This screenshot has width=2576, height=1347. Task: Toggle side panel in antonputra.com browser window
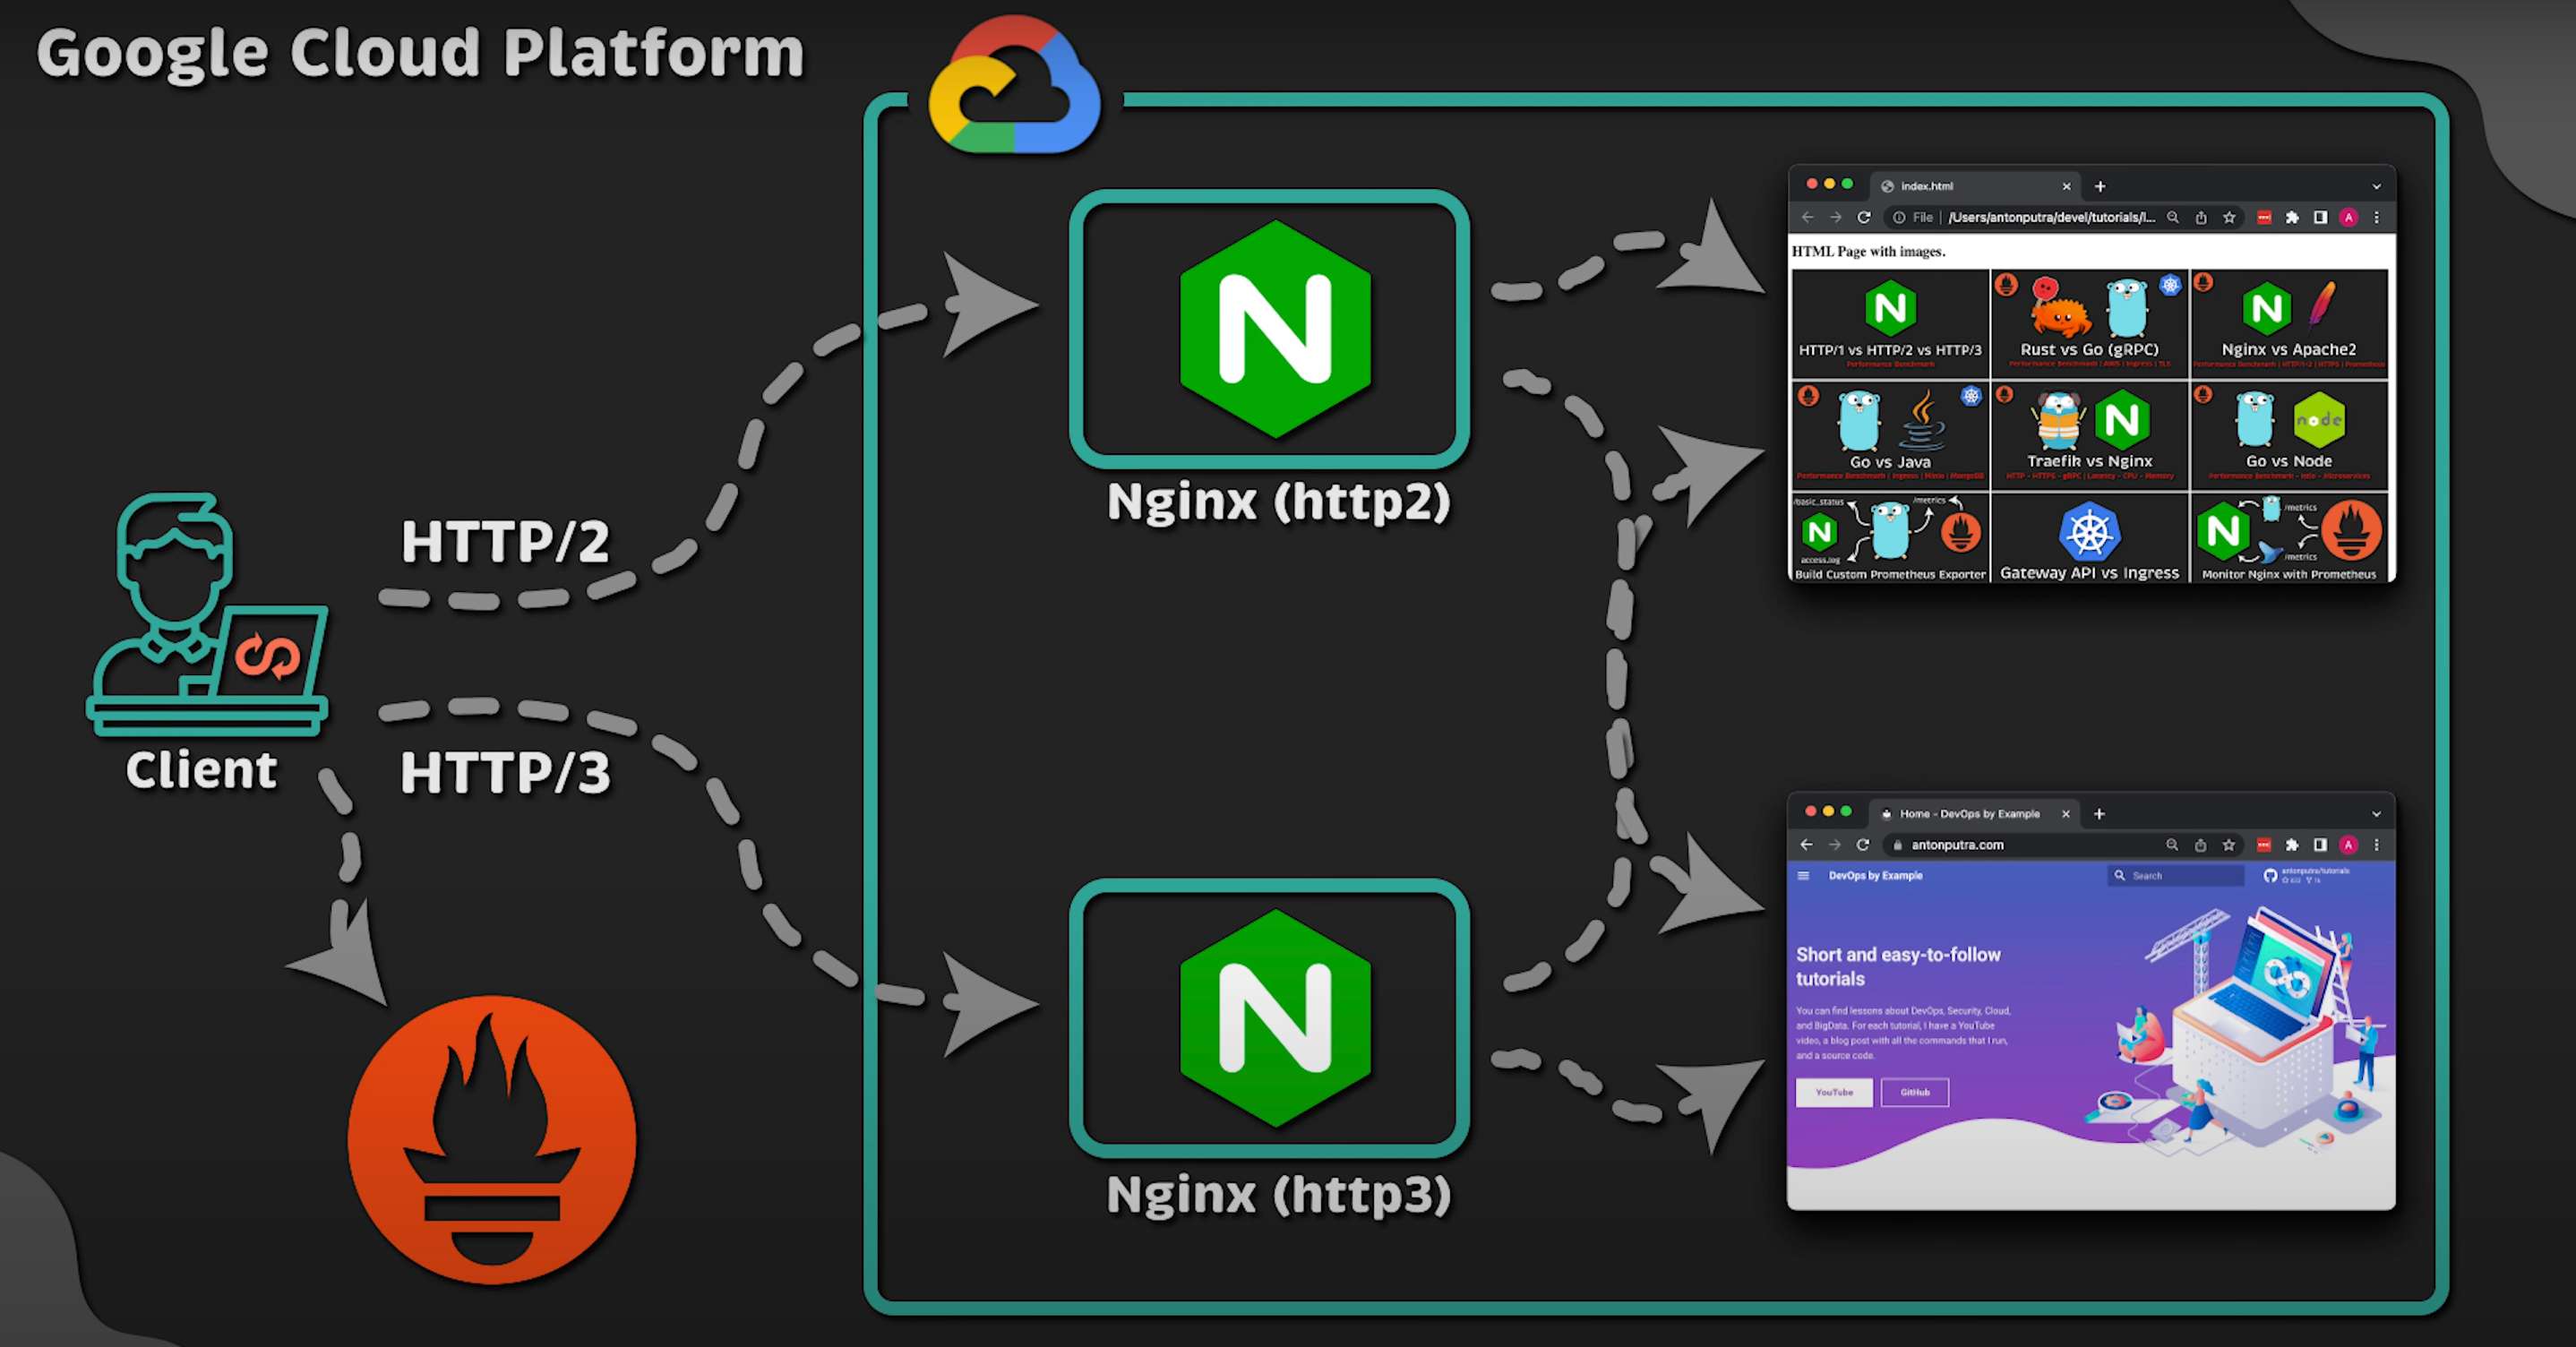pyautogui.click(x=2320, y=845)
